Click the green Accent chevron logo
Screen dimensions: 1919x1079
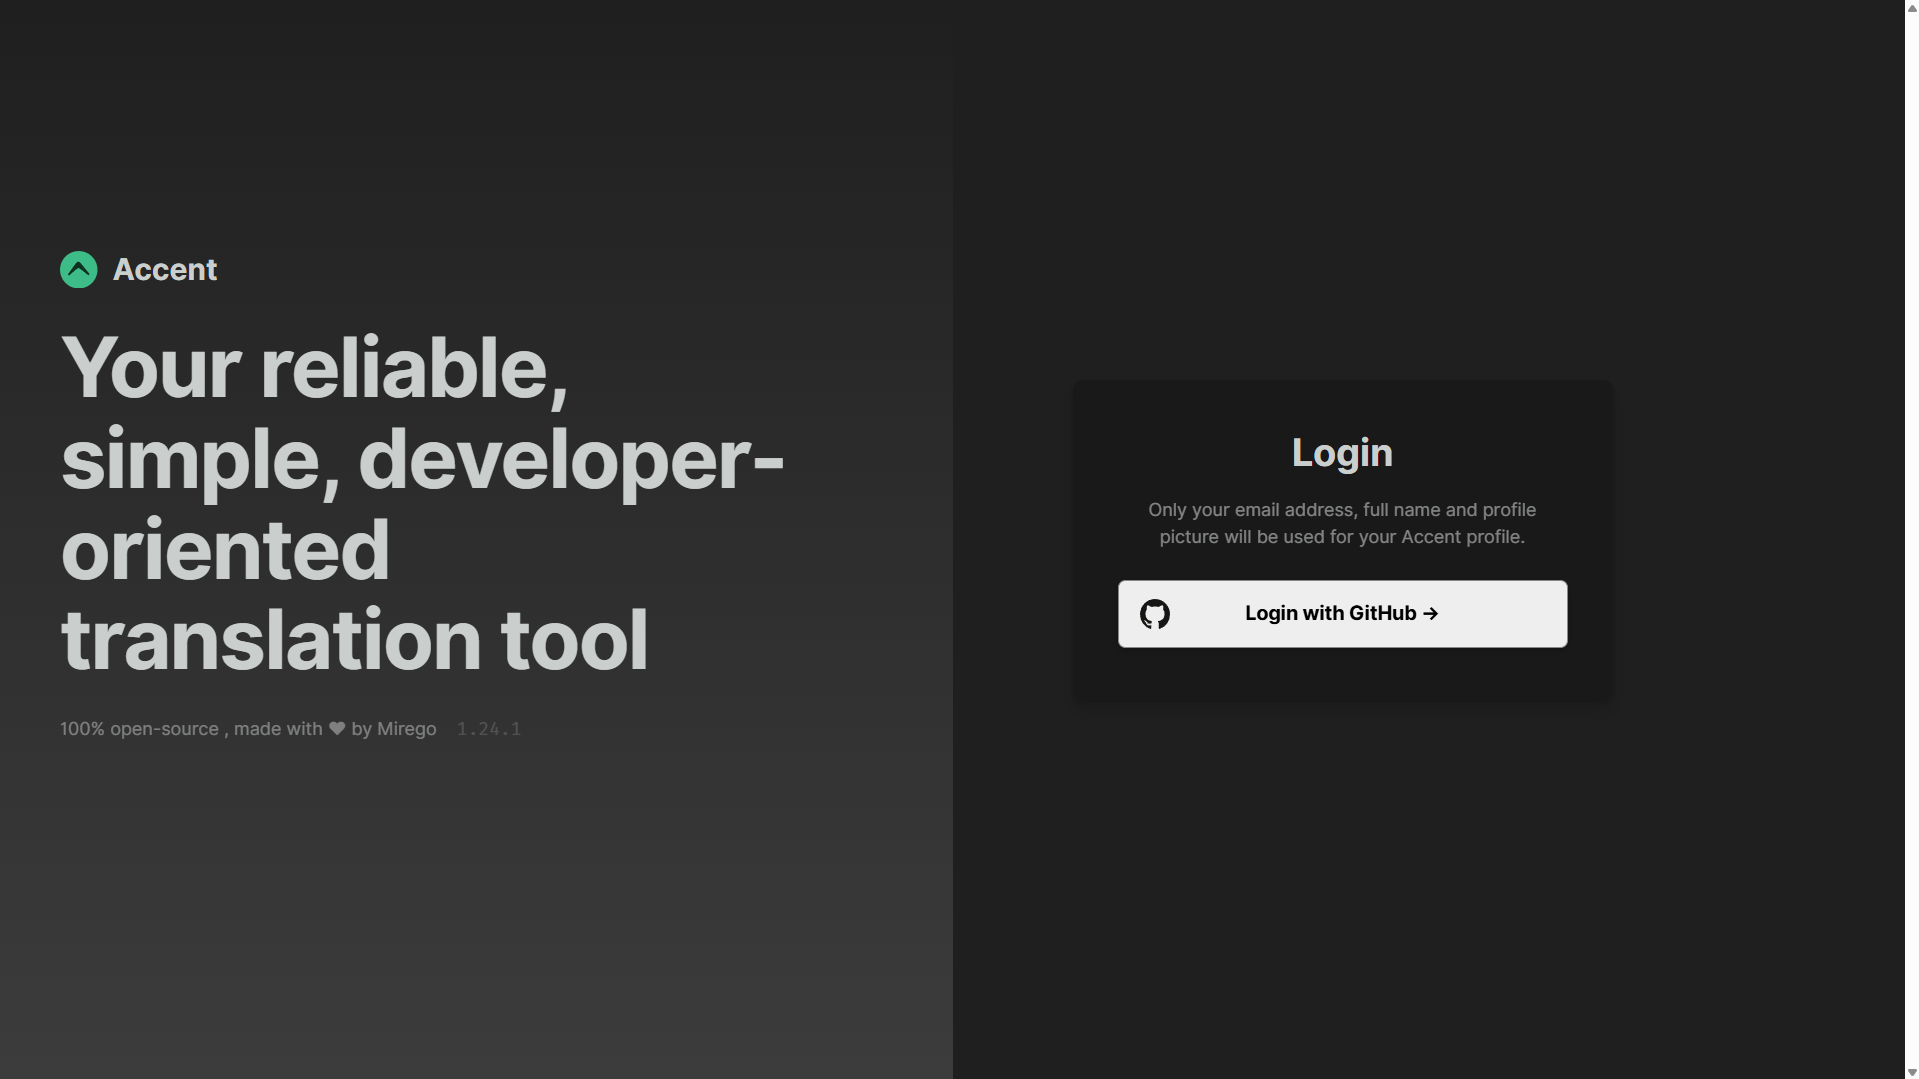(79, 270)
